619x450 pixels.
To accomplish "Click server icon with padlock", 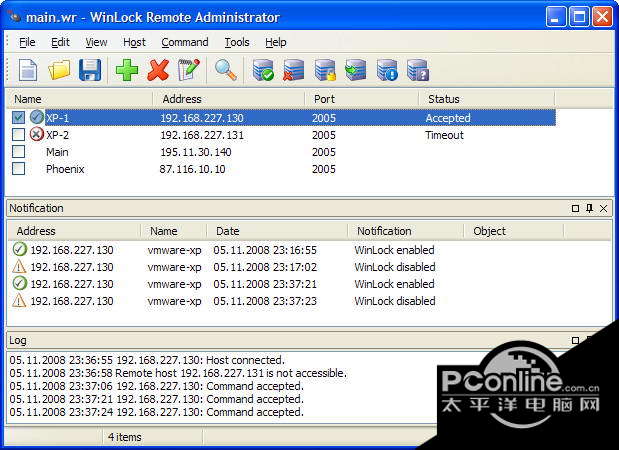I will pos(325,70).
